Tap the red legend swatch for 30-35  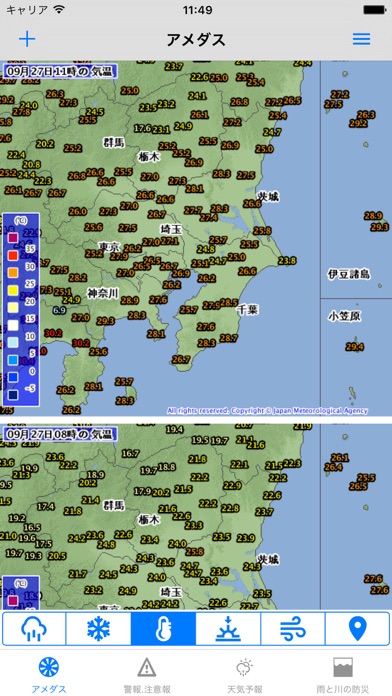coord(13,256)
